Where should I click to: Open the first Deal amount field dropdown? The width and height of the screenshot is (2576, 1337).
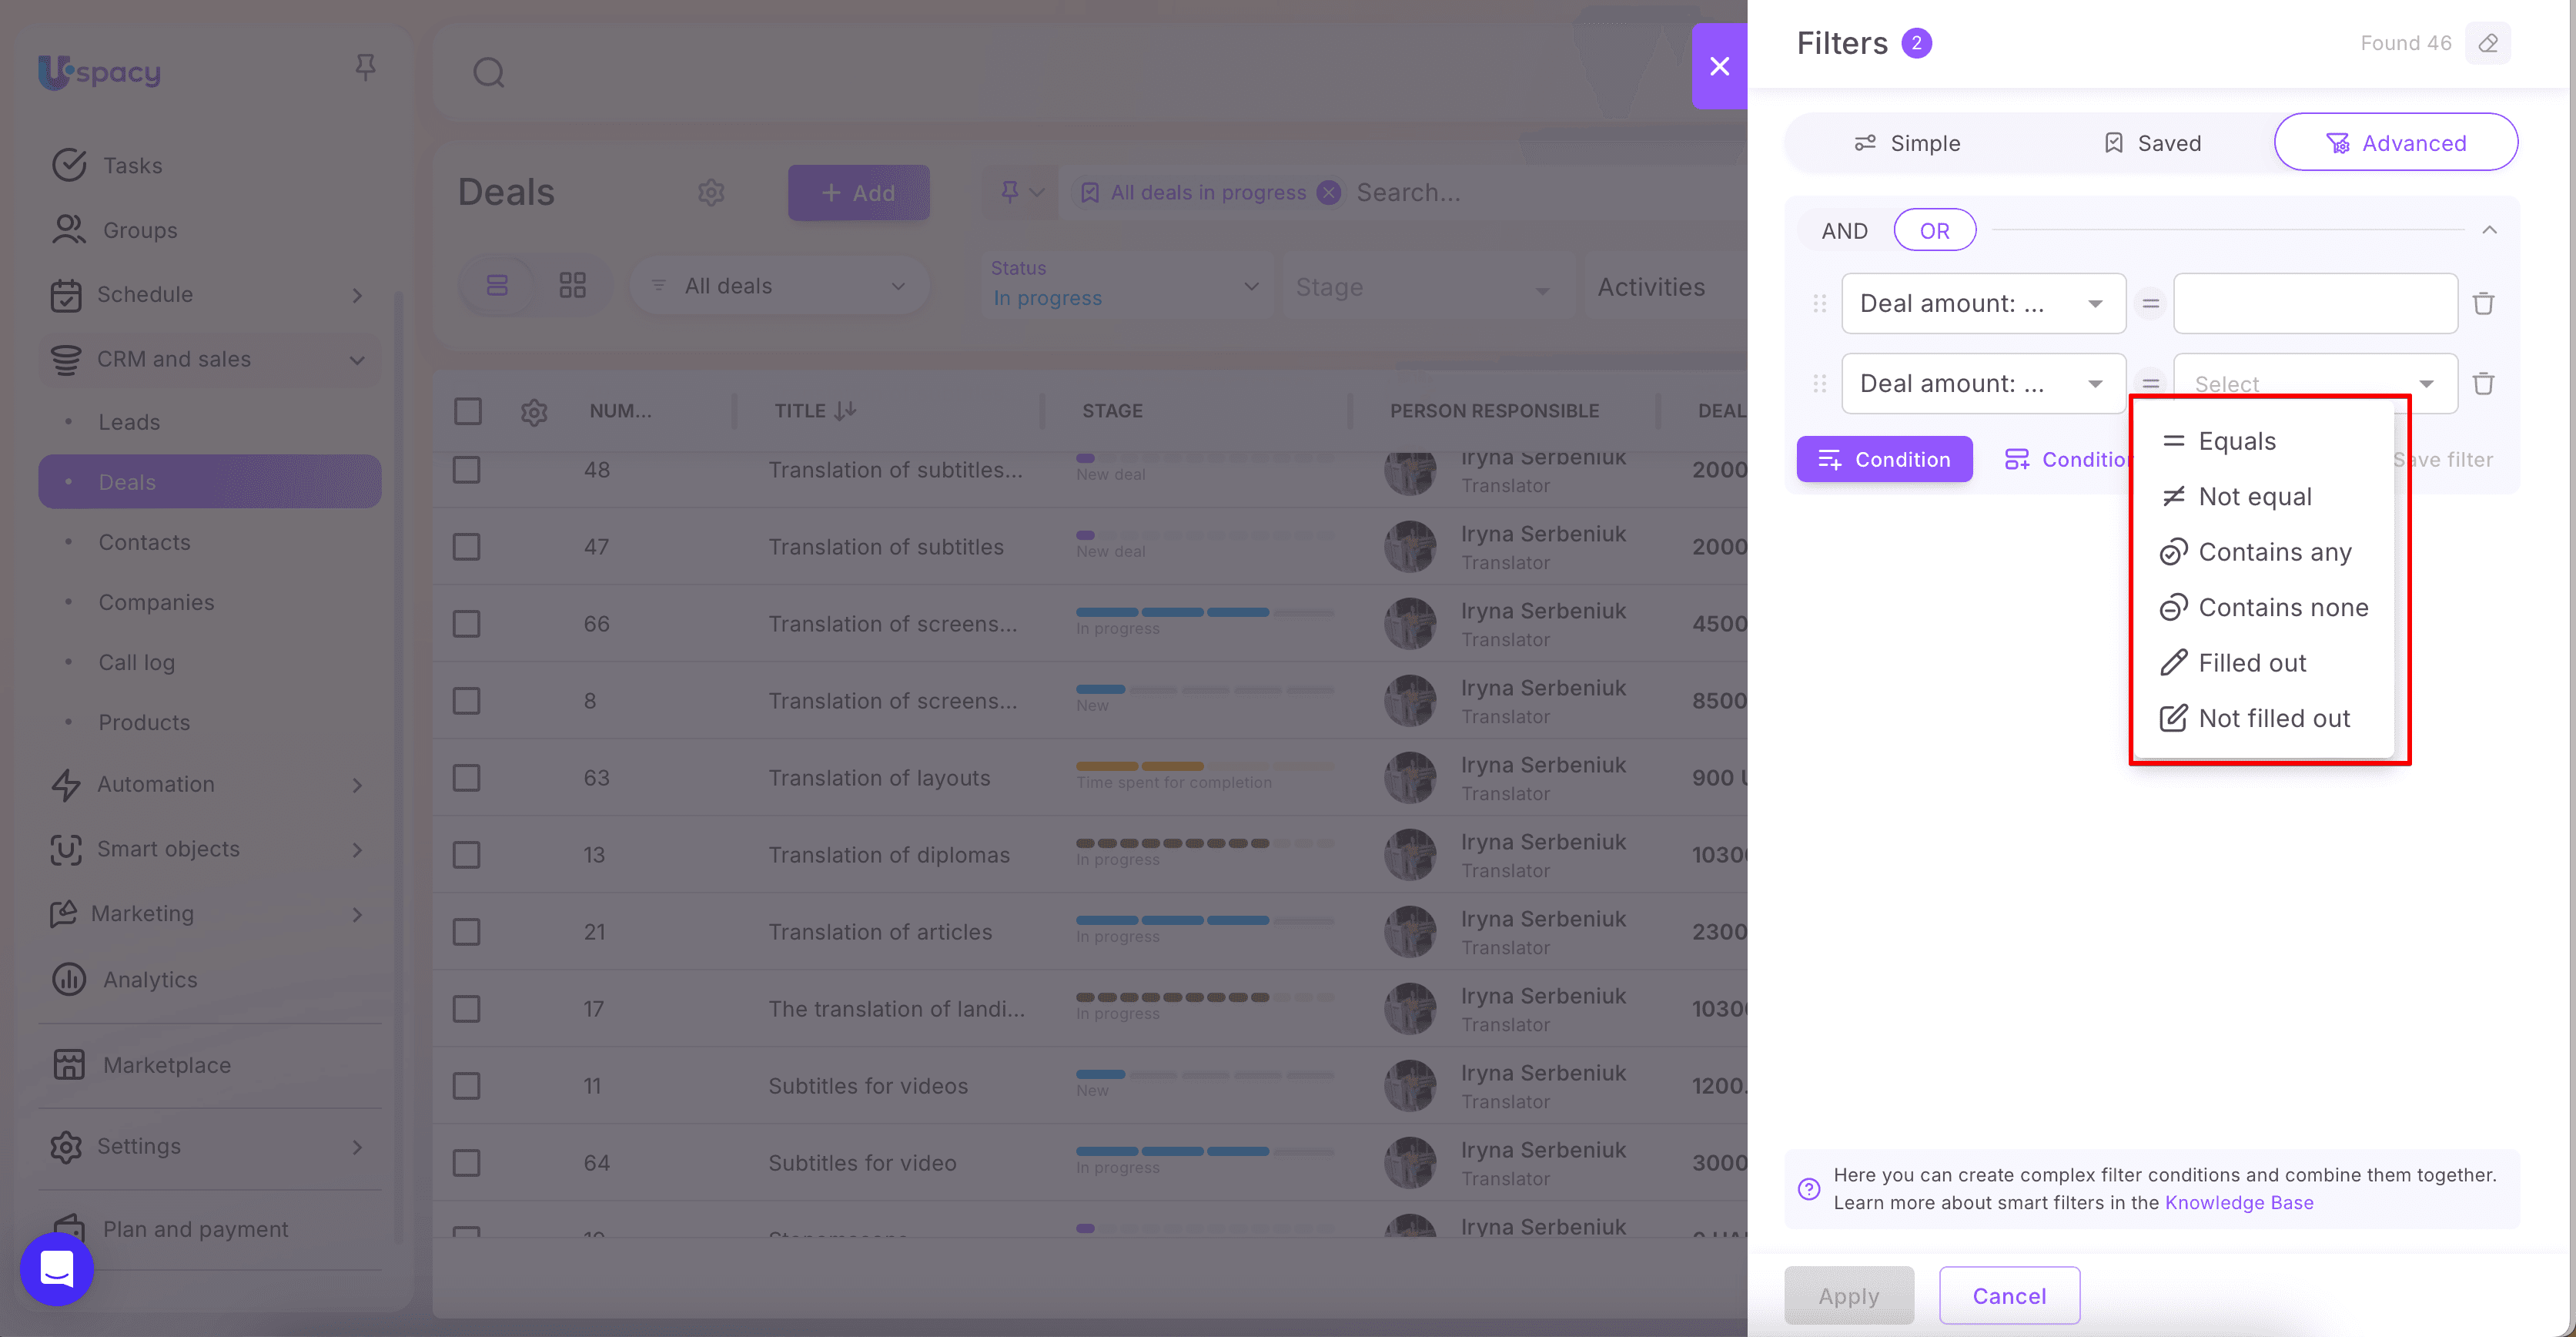(1983, 303)
